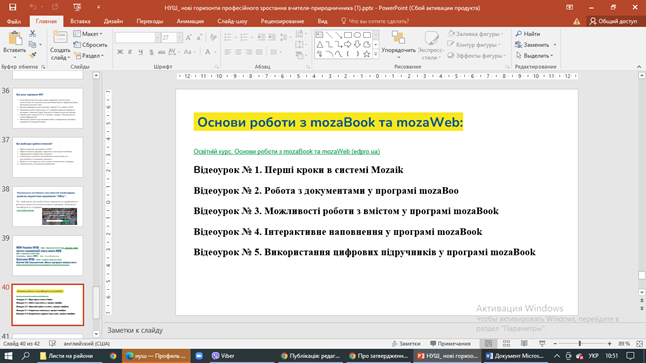Select the rectangle shape in the gallery
The image size is (646, 363).
point(348,35)
